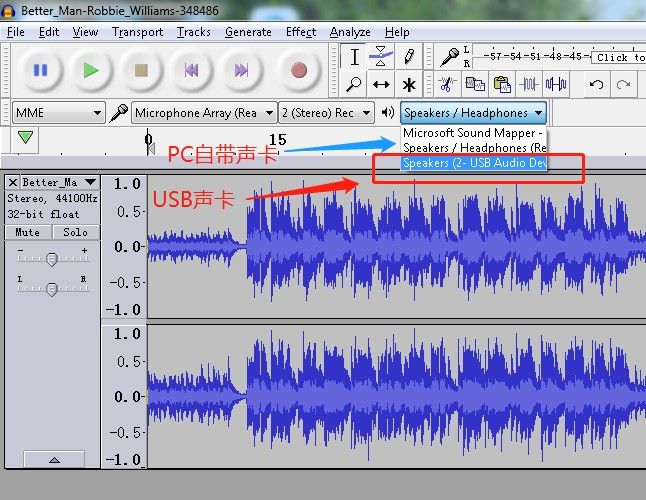The image size is (646, 500).
Task: Click the Redo arrow icon
Action: point(623,84)
